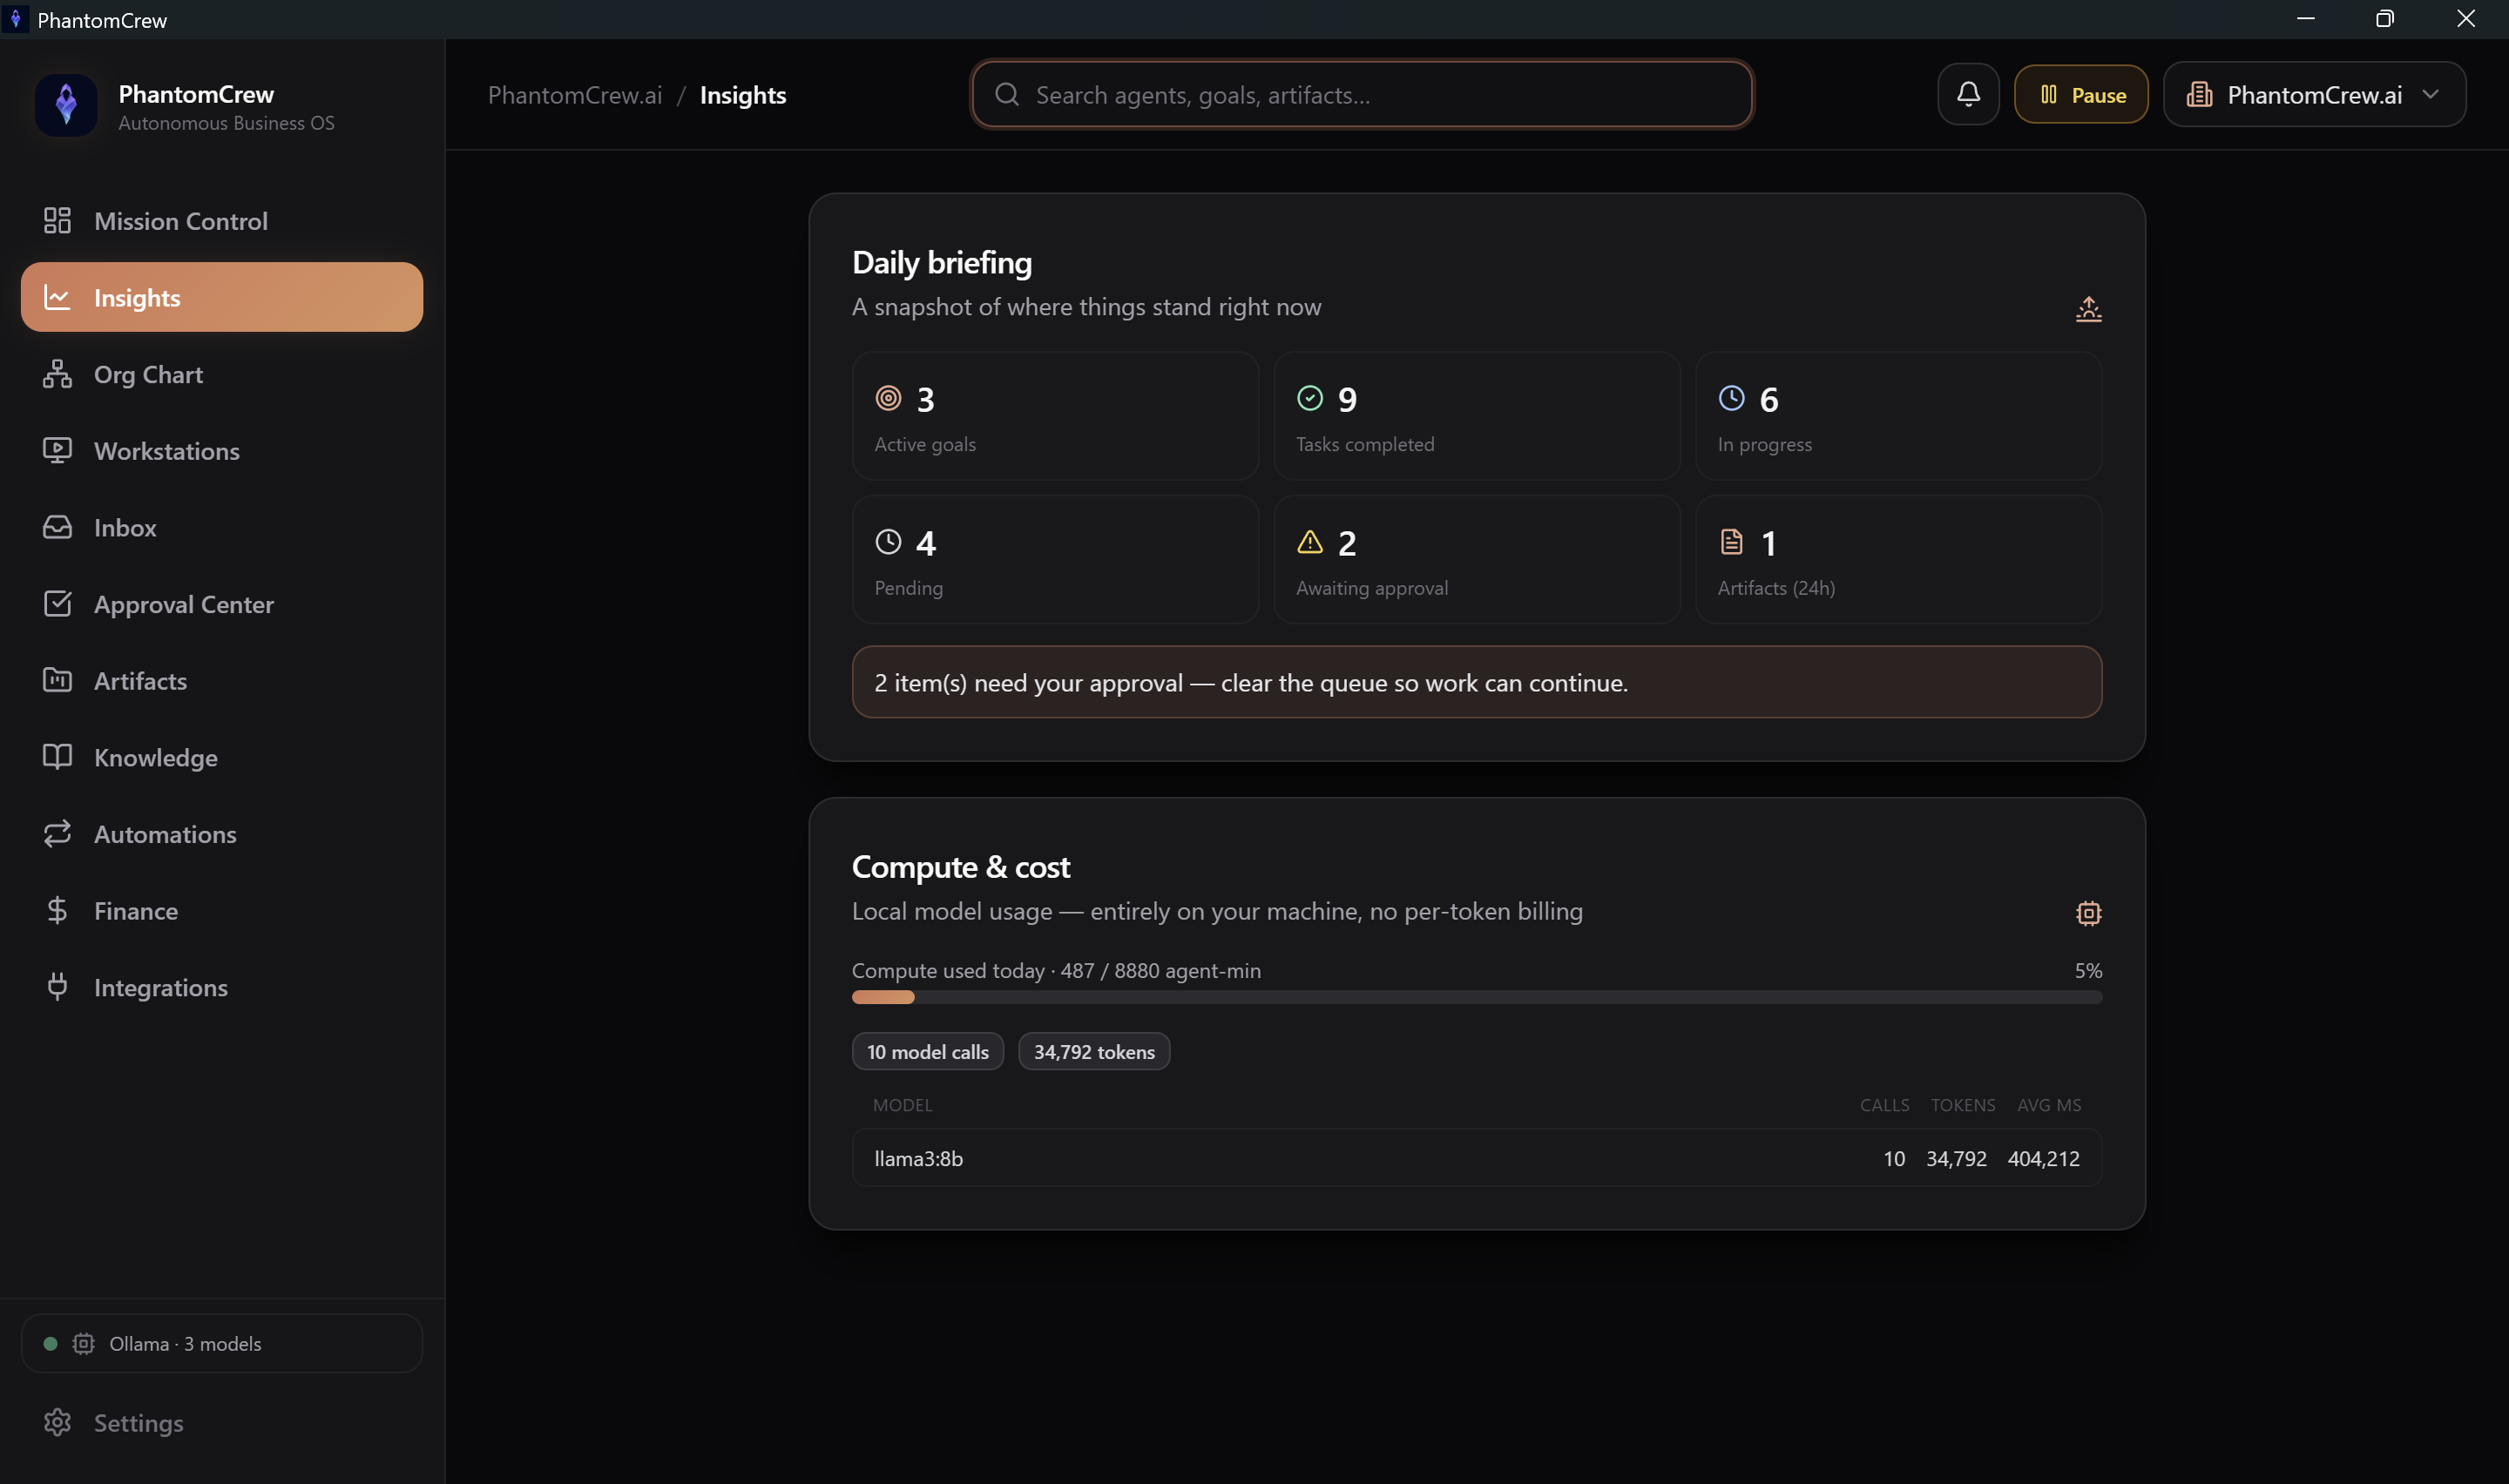Click the chevron next to PhantomCrew.ai
Viewport: 2509px width, 1484px height.
click(2430, 94)
